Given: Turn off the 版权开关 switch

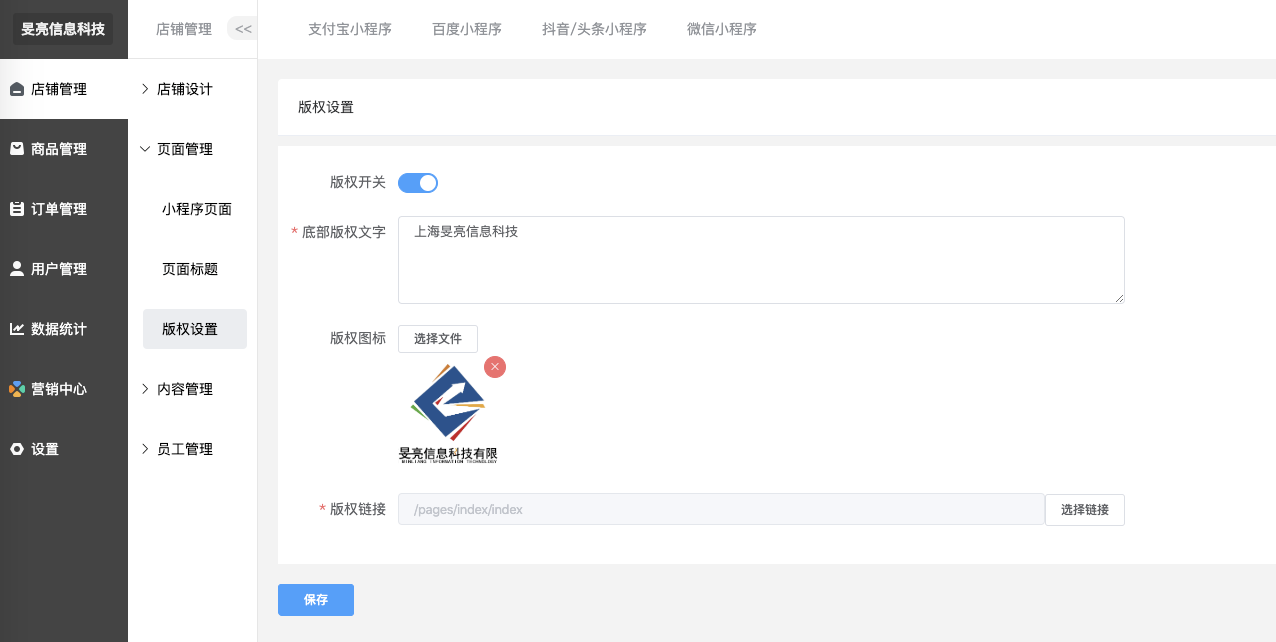Looking at the screenshot, I should click(418, 183).
